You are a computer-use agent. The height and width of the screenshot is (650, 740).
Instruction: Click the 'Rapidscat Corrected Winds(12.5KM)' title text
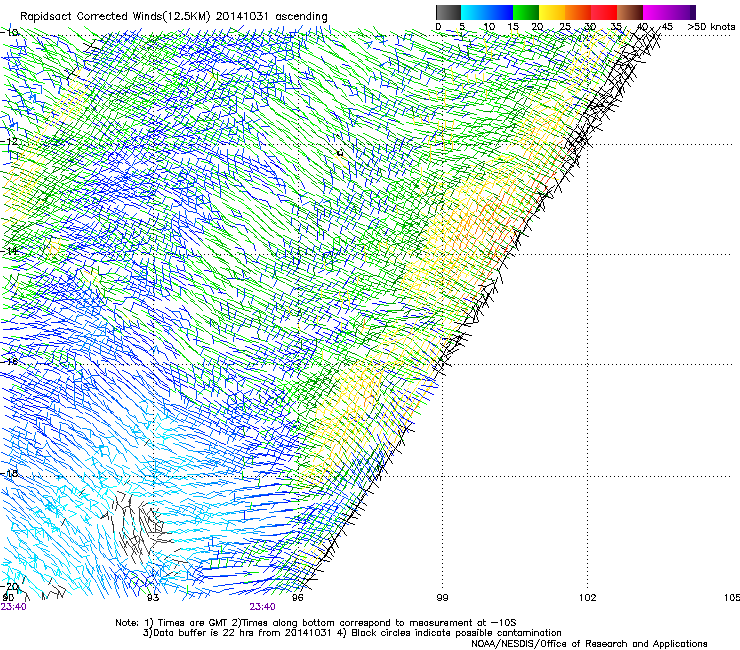115,17
